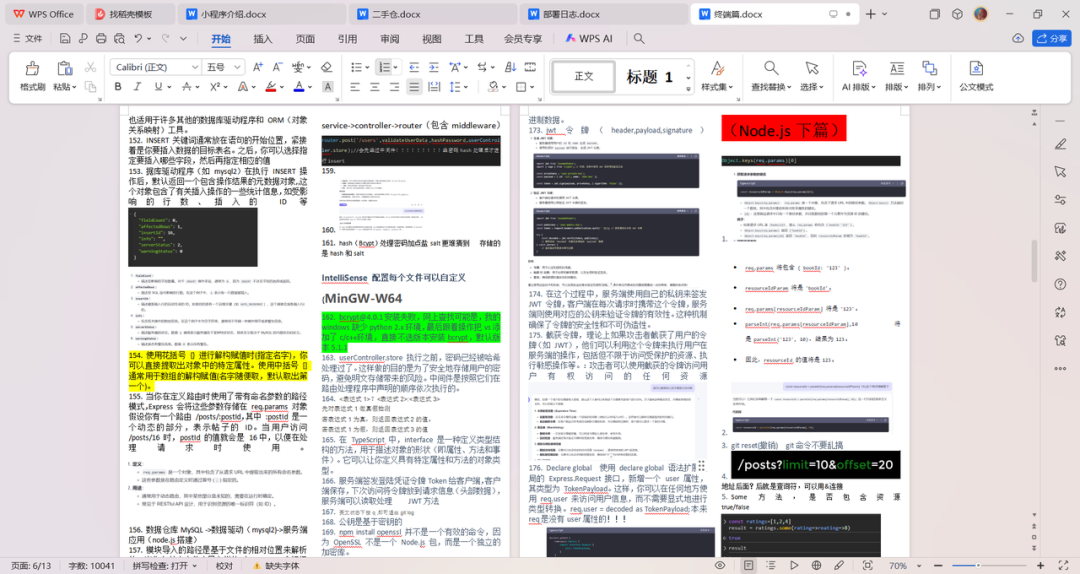This screenshot has width=1080, height=574.
Task: Toggle italic formatting with I
Action: pyautogui.click(x=137, y=87)
